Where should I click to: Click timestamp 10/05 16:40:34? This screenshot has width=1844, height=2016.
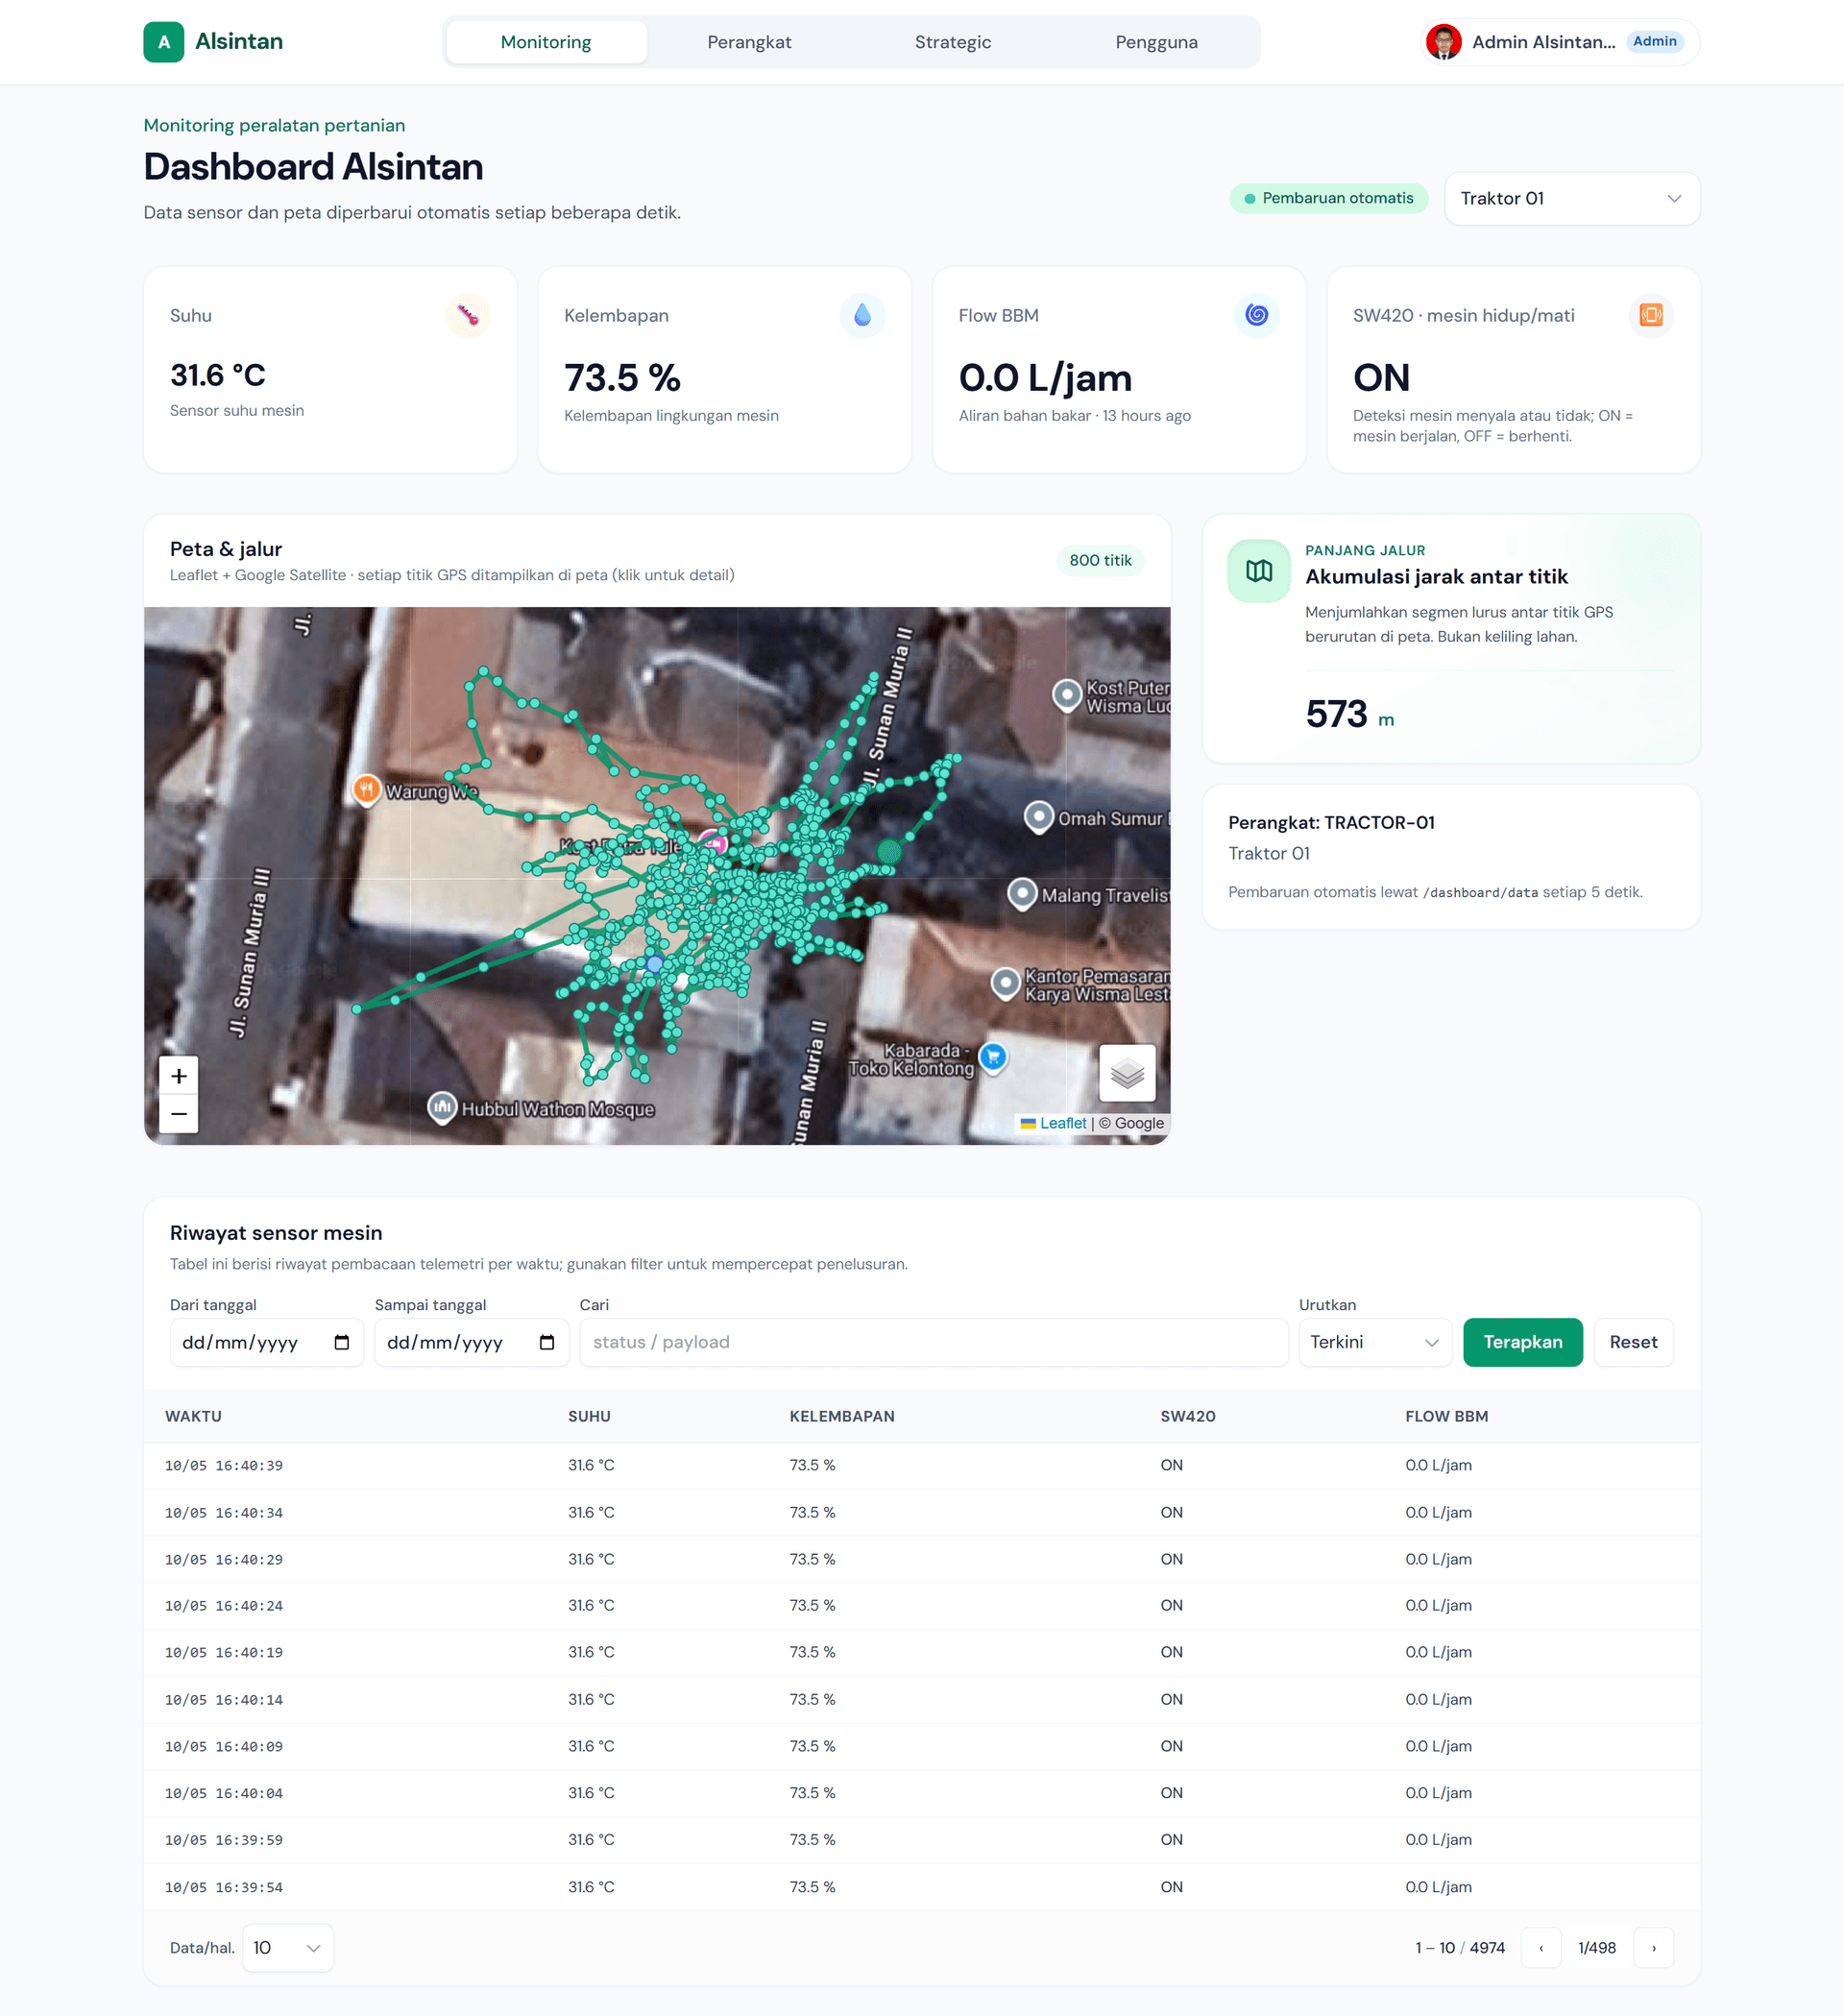pos(224,1513)
